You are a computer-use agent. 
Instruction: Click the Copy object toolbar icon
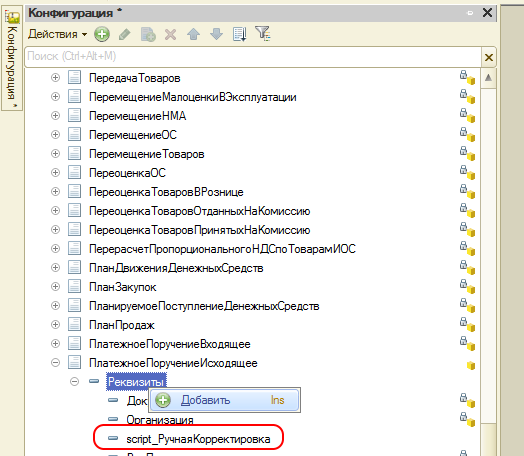tap(148, 34)
